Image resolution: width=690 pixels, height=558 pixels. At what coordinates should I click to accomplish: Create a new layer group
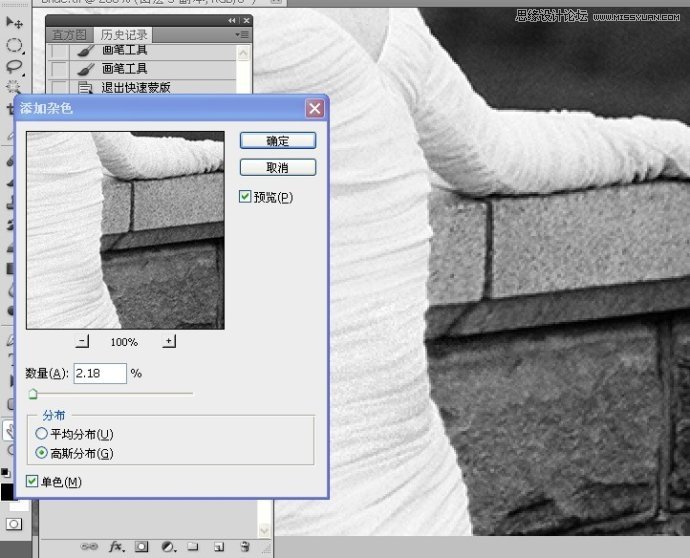[x=193, y=547]
